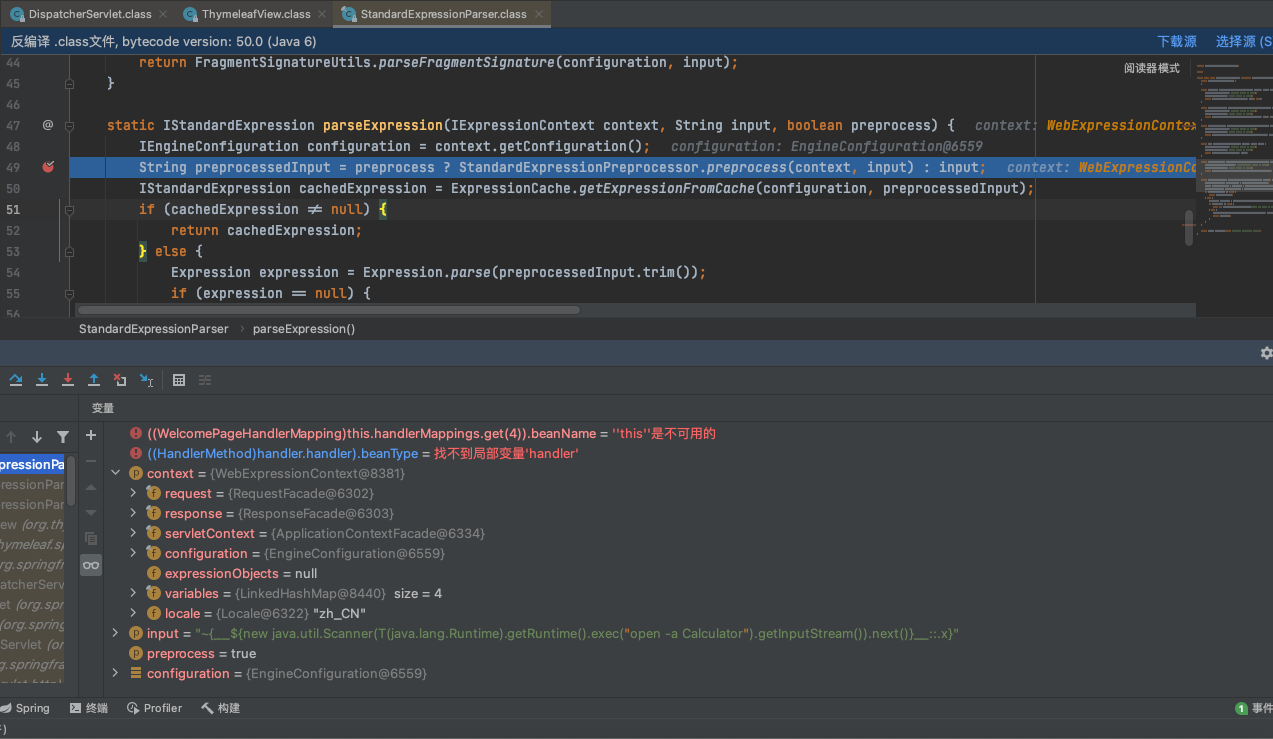Toggle fold marker on line 55

(69, 293)
